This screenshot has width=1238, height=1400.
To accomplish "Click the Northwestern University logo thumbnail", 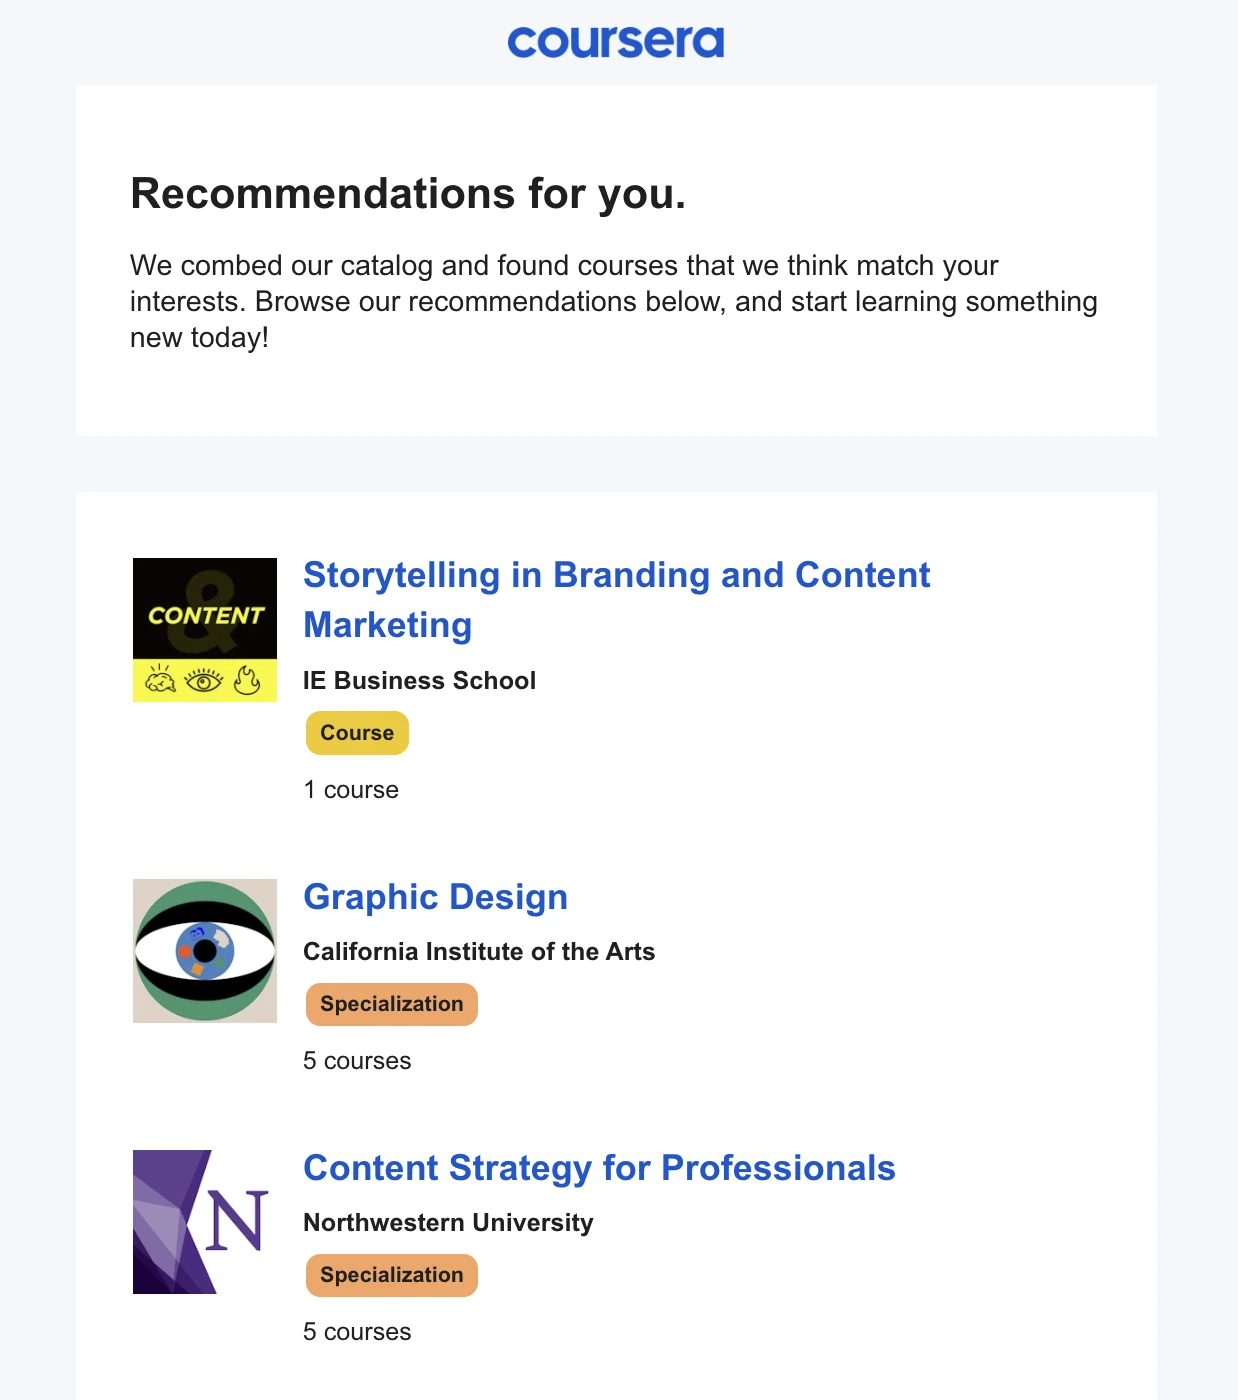I will tap(205, 1221).
